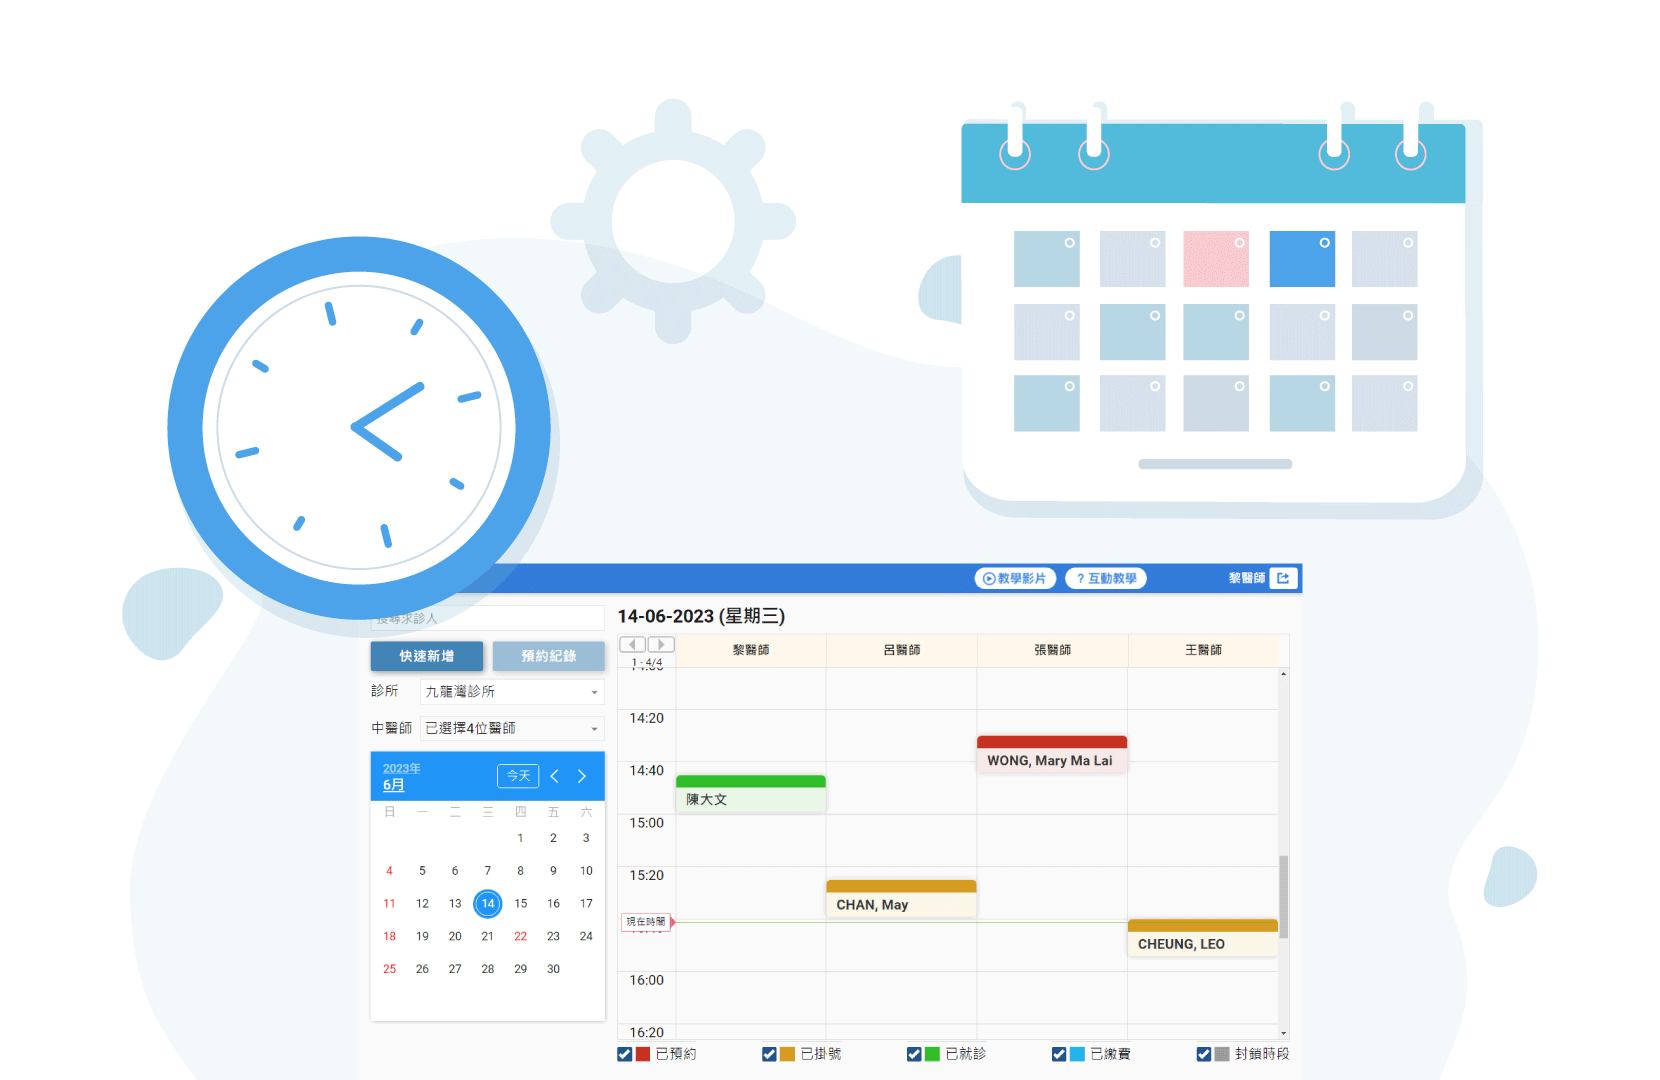Screen dimensions: 1660x1080
Task: Click the scrollbar down arrow in schedule
Action: [x=1283, y=1033]
